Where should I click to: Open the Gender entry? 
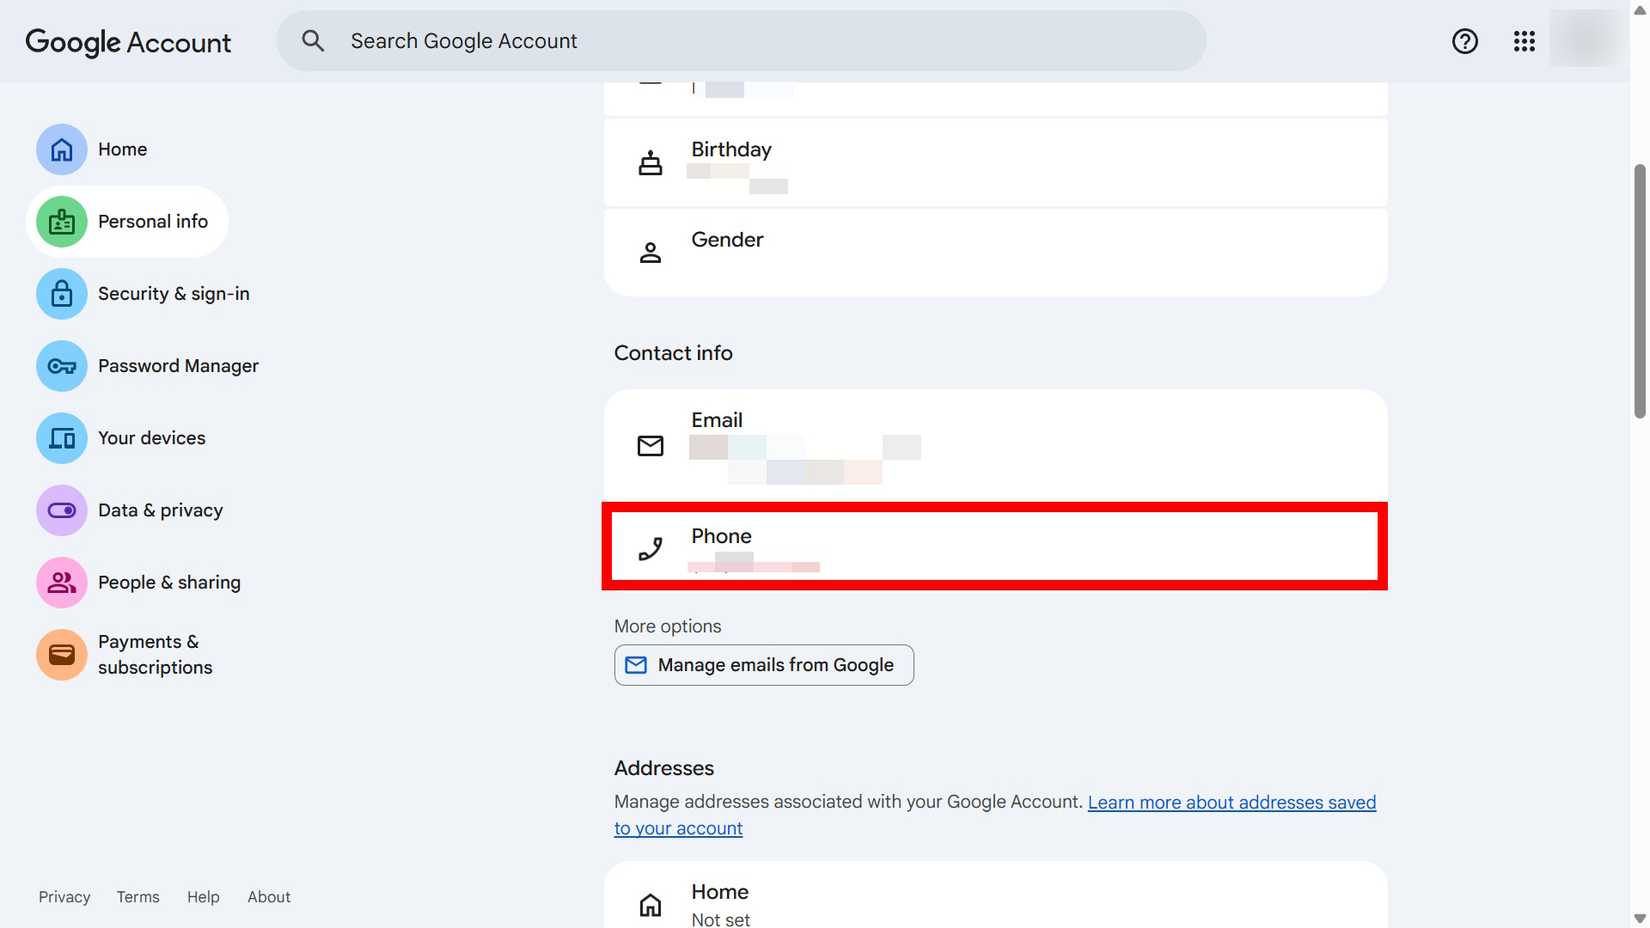[x=995, y=252]
